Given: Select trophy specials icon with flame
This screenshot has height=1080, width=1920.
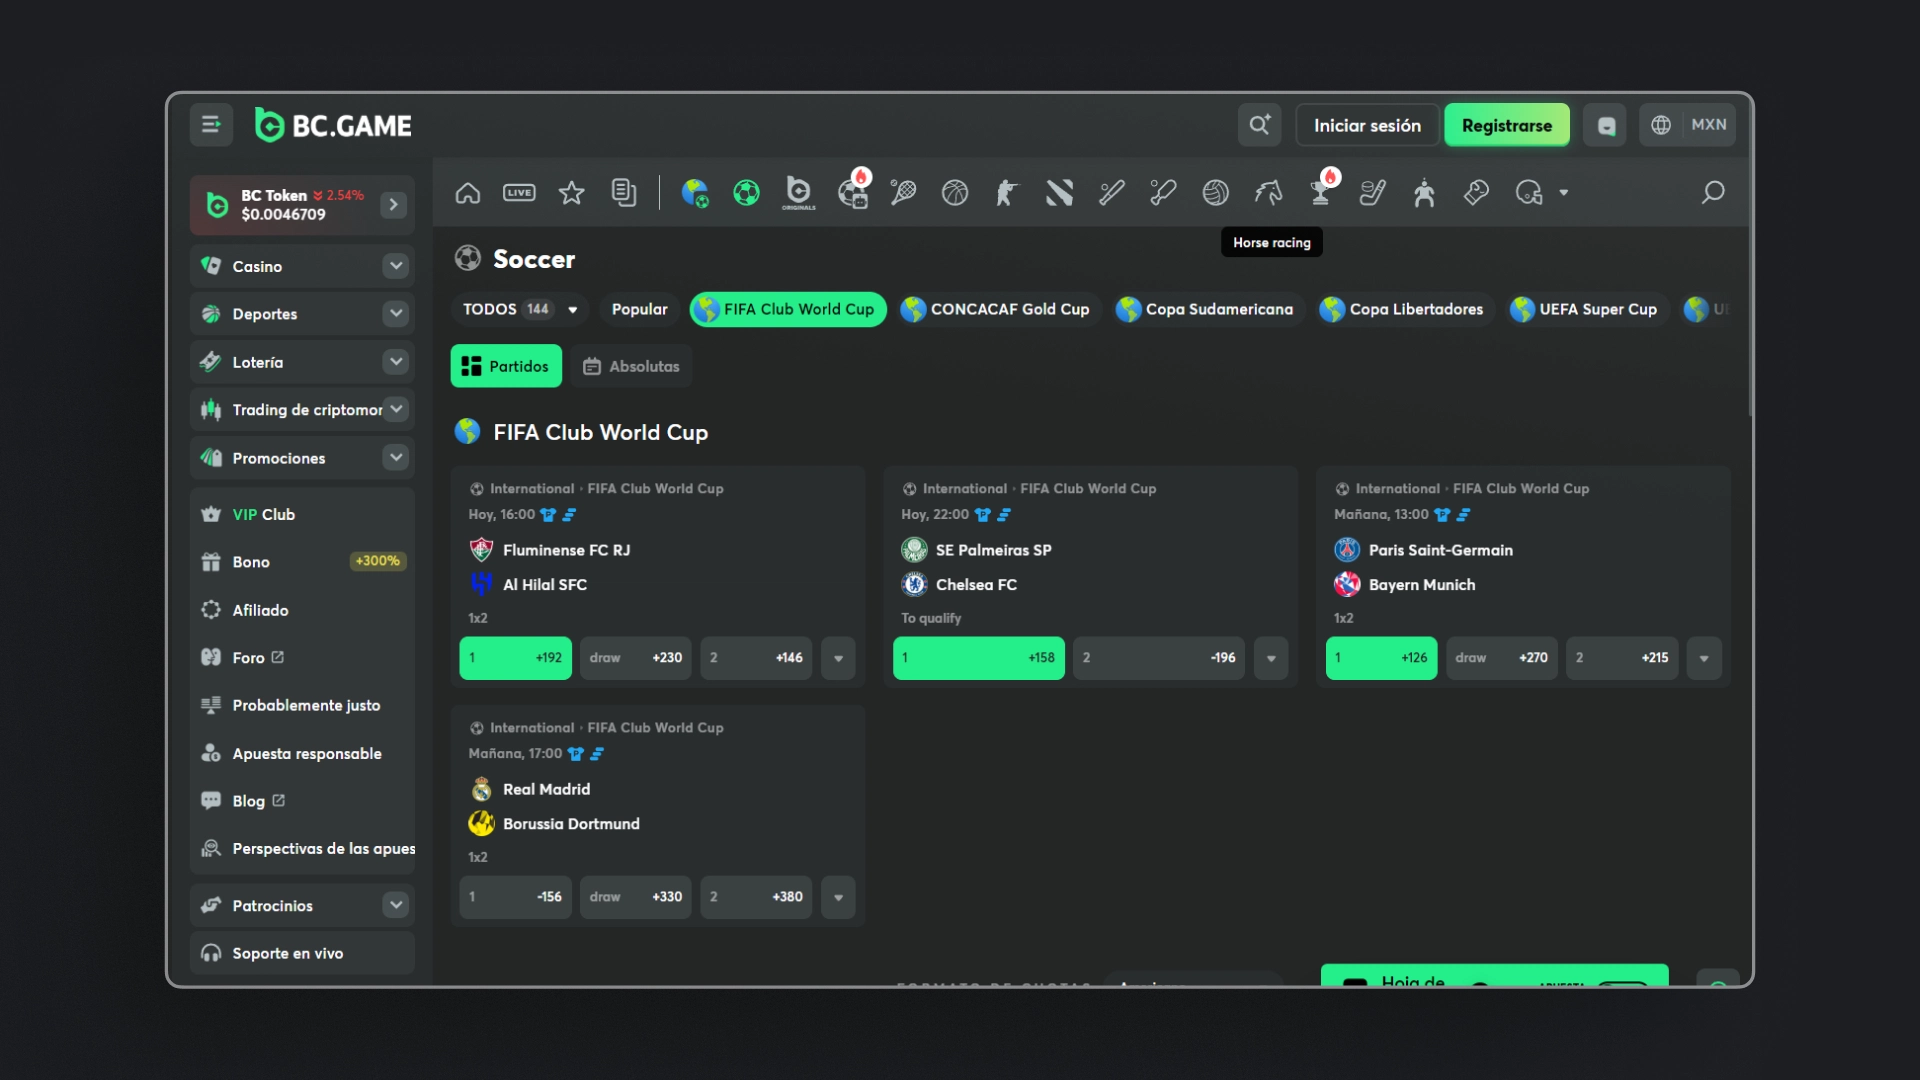Looking at the screenshot, I should point(1322,190).
